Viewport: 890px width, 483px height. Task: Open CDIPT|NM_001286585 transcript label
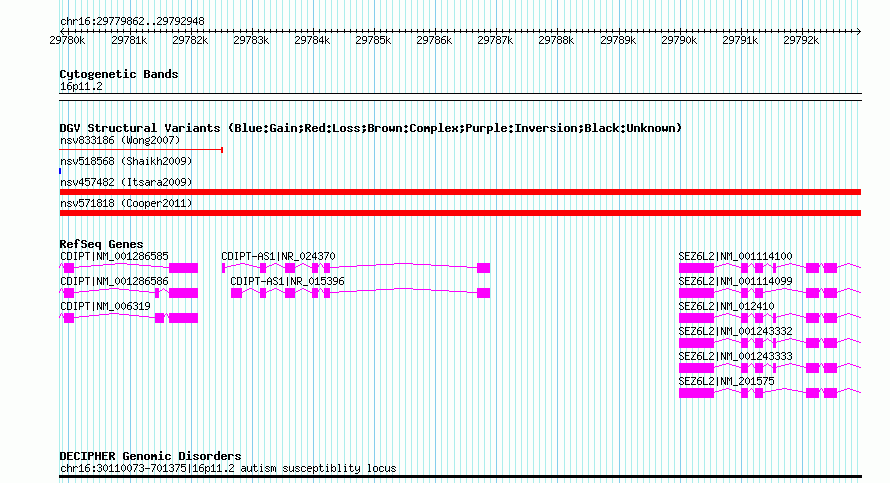click(114, 257)
